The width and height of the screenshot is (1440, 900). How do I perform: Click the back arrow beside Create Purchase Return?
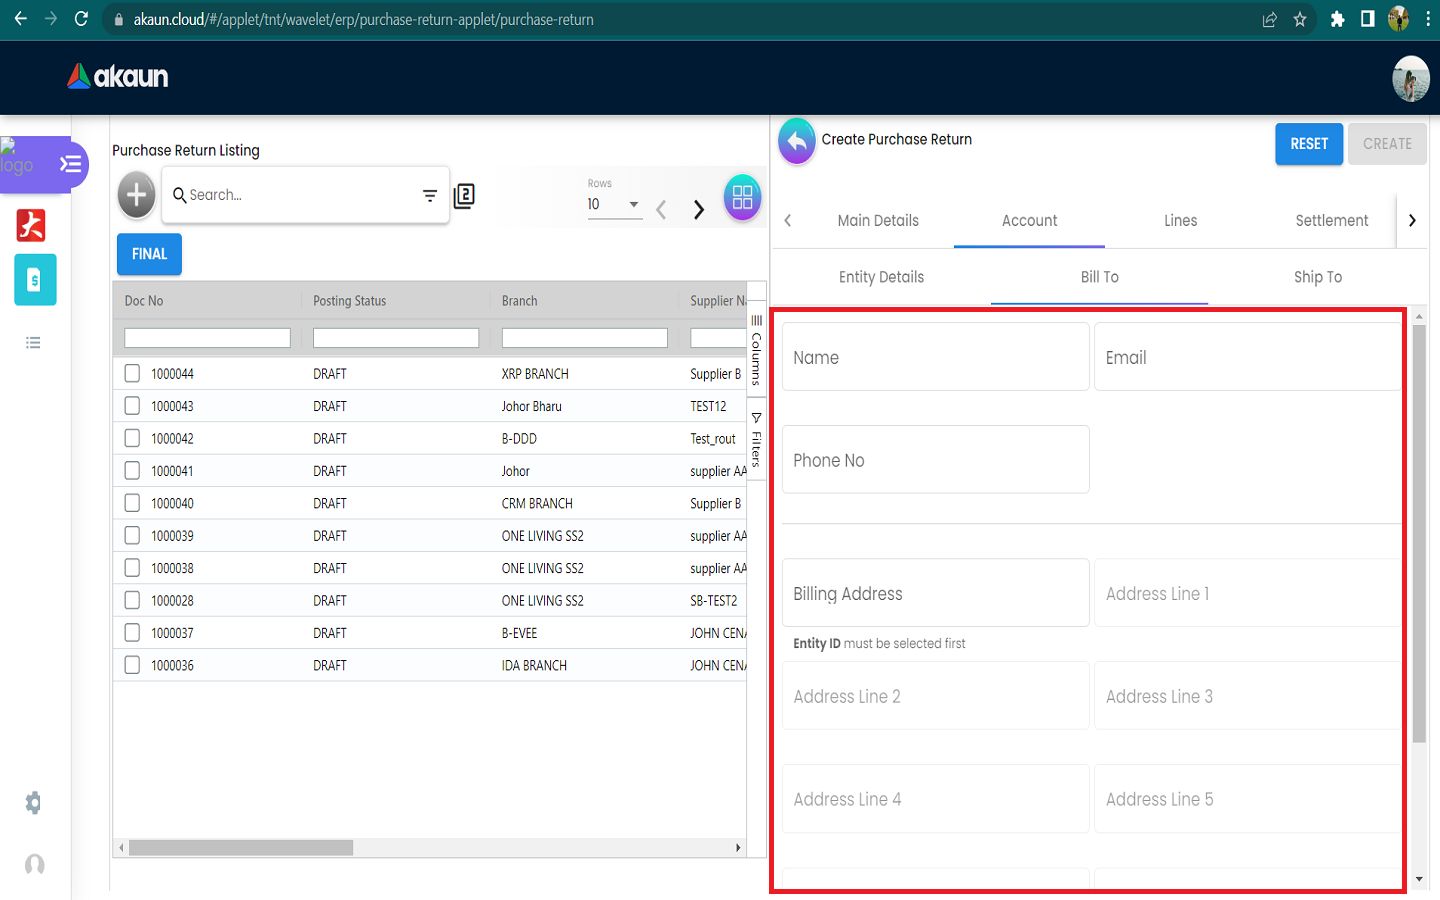(x=797, y=142)
